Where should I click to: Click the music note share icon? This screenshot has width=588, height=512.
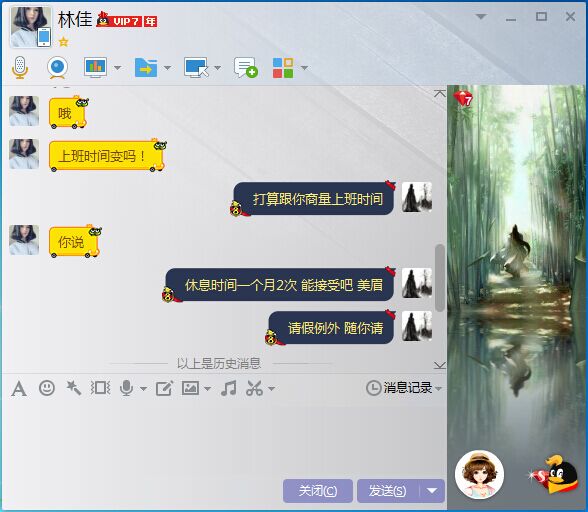coord(229,388)
